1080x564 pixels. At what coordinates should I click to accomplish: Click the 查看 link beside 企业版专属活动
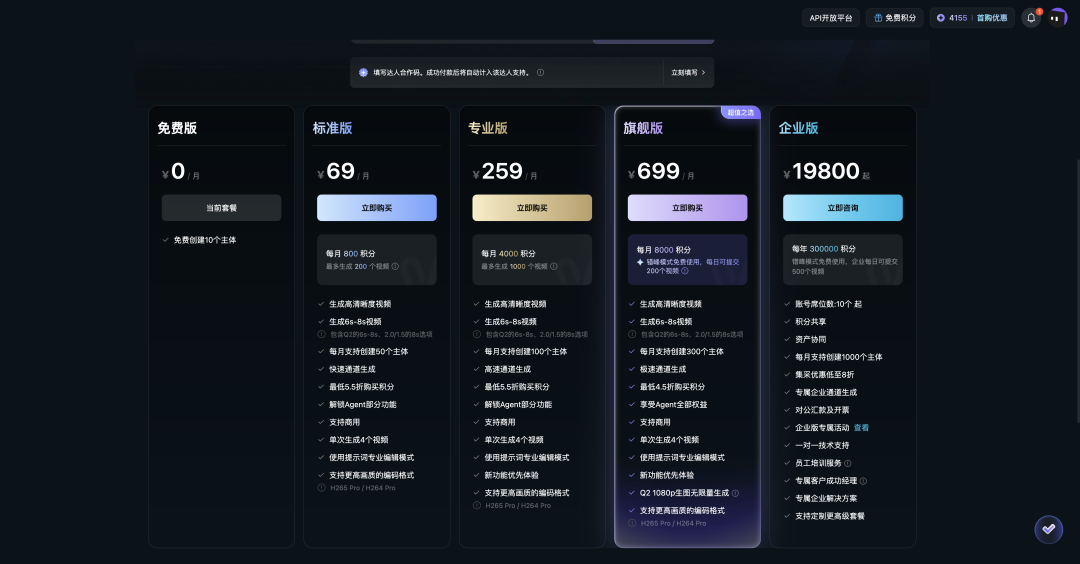(x=861, y=428)
